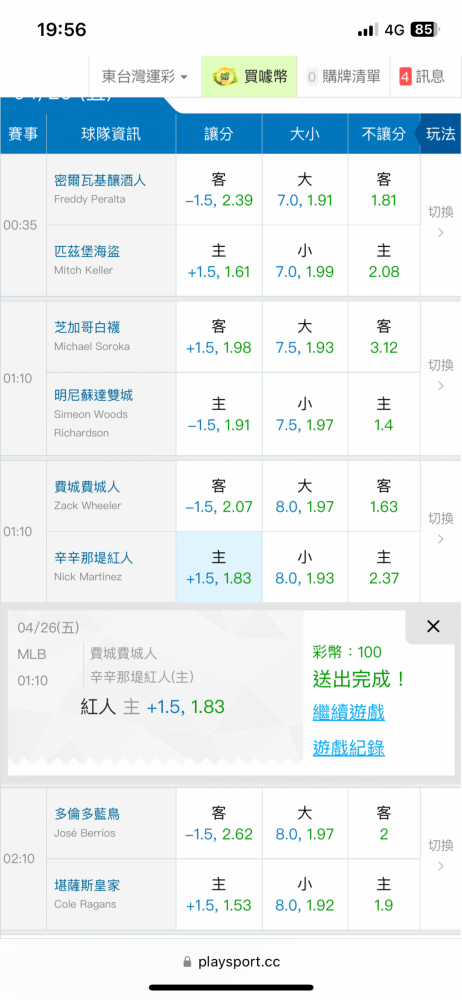Tap the playsport.cc address bar

click(231, 962)
